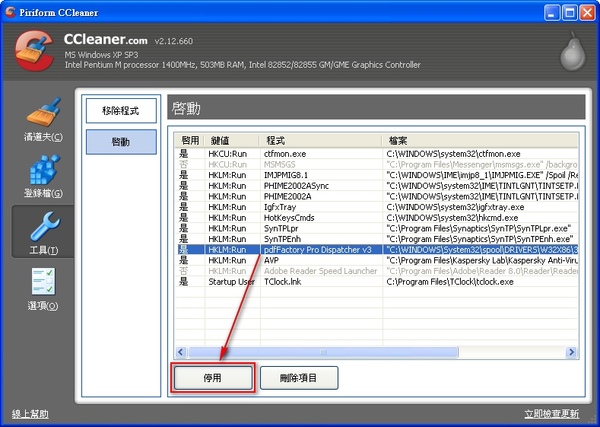Click the Piriform pear icon
Screen dimensions: 600x427
(x=572, y=51)
